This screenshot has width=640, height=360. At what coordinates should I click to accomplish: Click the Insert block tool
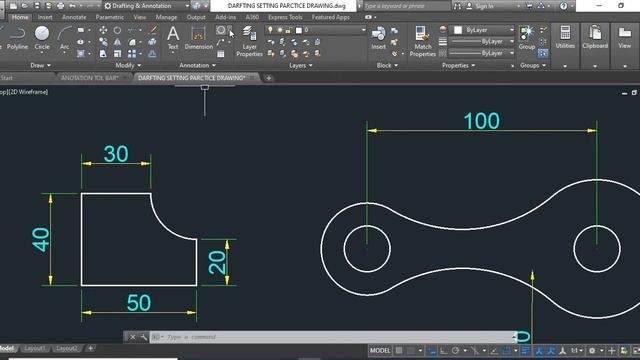pyautogui.click(x=378, y=38)
